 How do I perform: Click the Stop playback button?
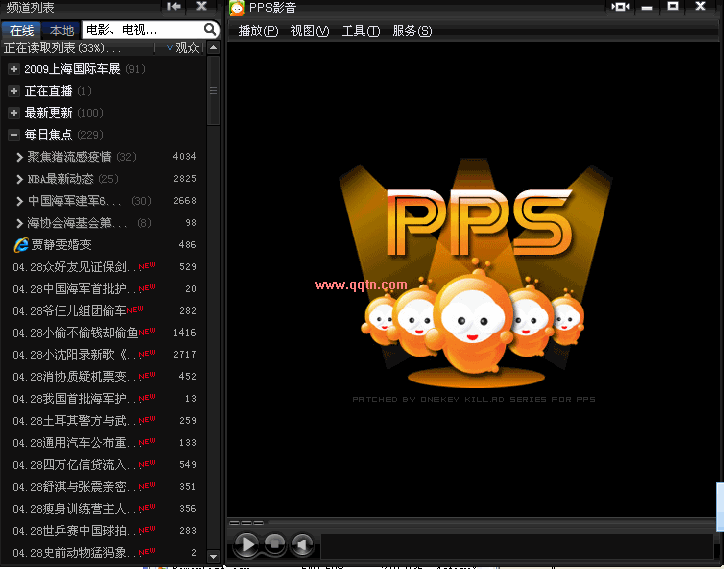coord(274,545)
